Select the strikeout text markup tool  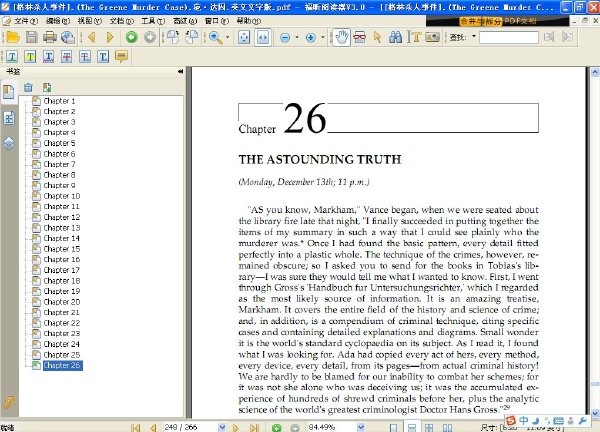point(67,57)
